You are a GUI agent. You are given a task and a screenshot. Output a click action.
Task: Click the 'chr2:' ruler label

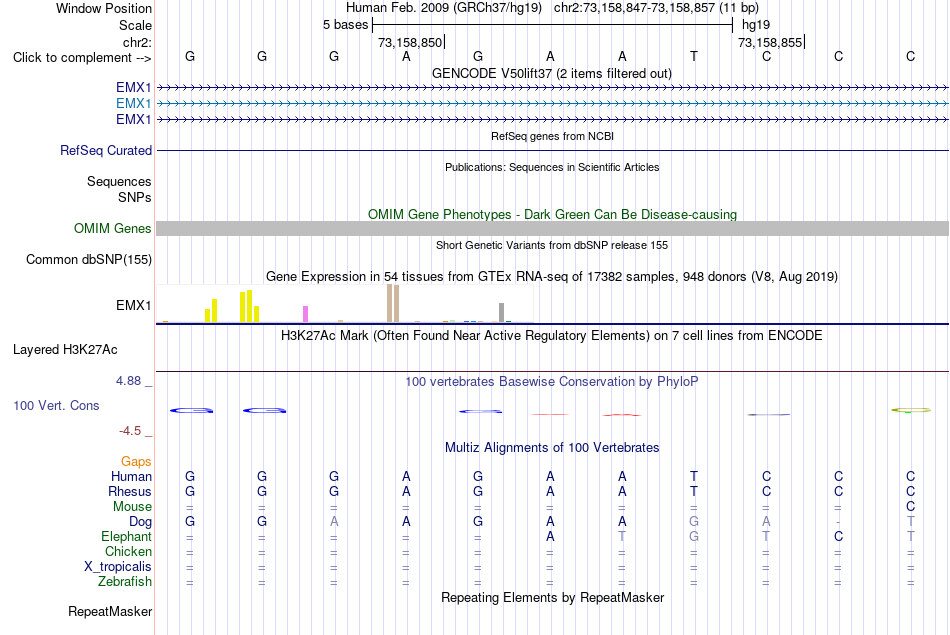(137, 42)
